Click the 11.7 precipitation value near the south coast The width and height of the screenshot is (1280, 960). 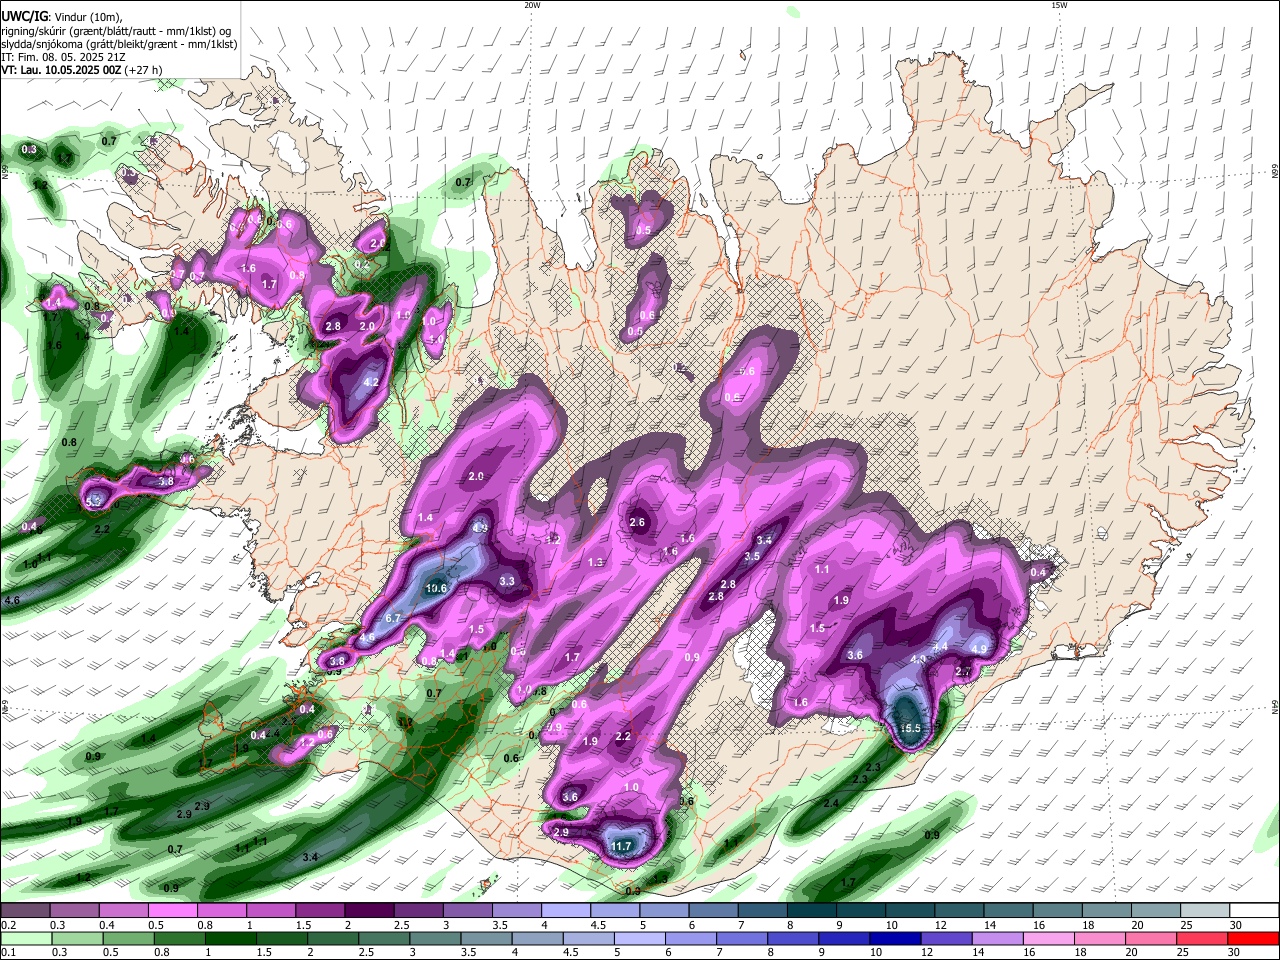(621, 847)
